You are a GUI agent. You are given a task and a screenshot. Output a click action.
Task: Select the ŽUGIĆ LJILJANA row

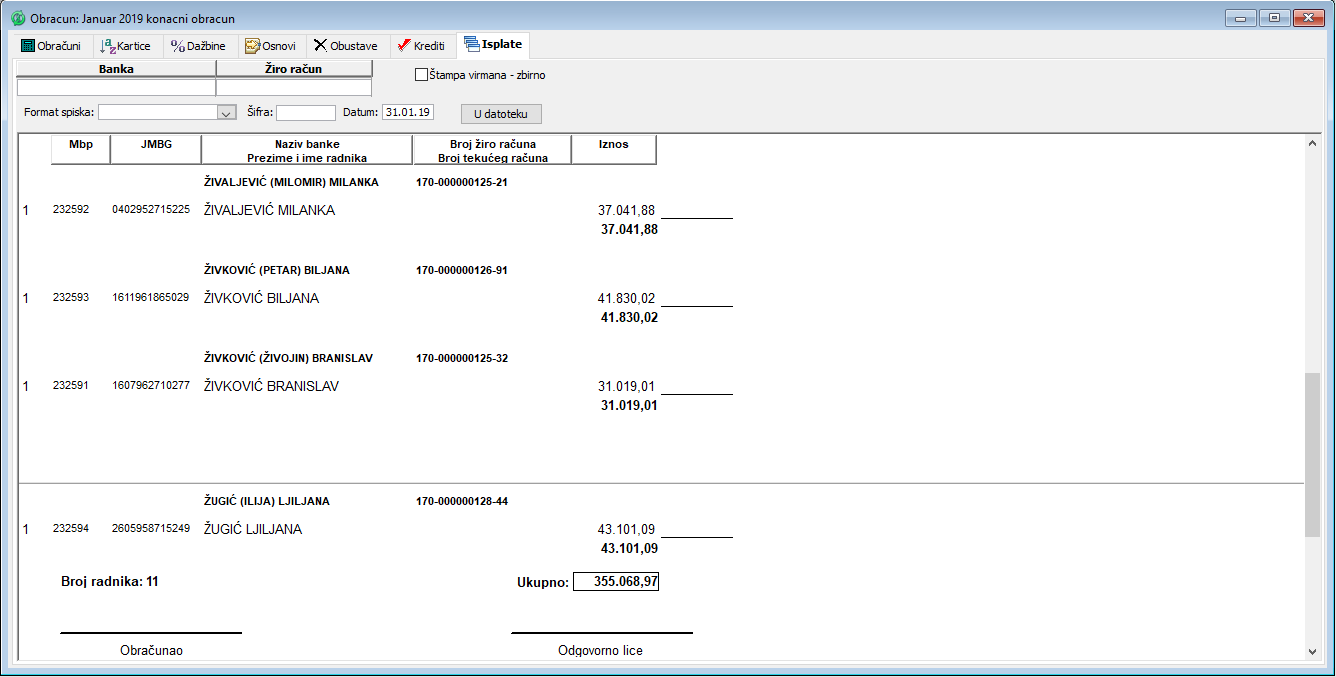[253, 529]
